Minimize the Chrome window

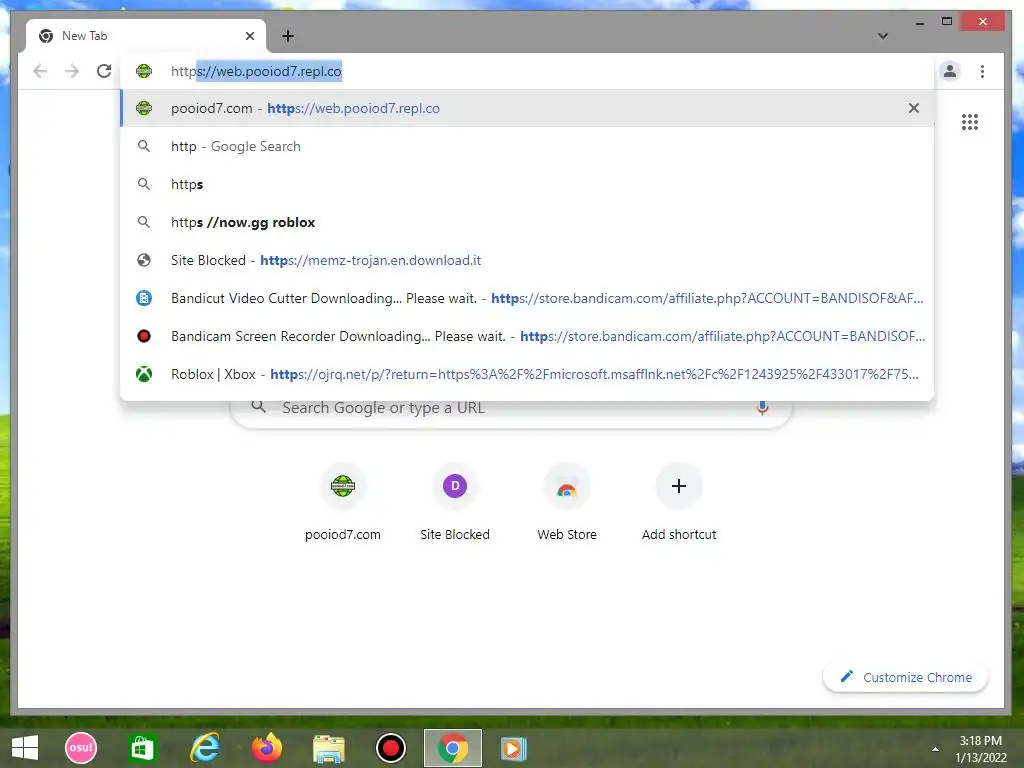(920, 22)
